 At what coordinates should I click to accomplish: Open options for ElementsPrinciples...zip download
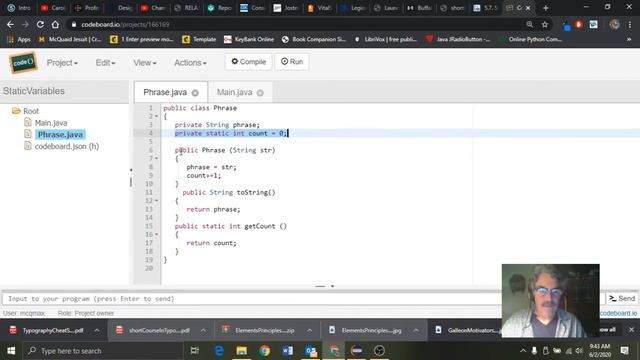[x=309, y=330]
